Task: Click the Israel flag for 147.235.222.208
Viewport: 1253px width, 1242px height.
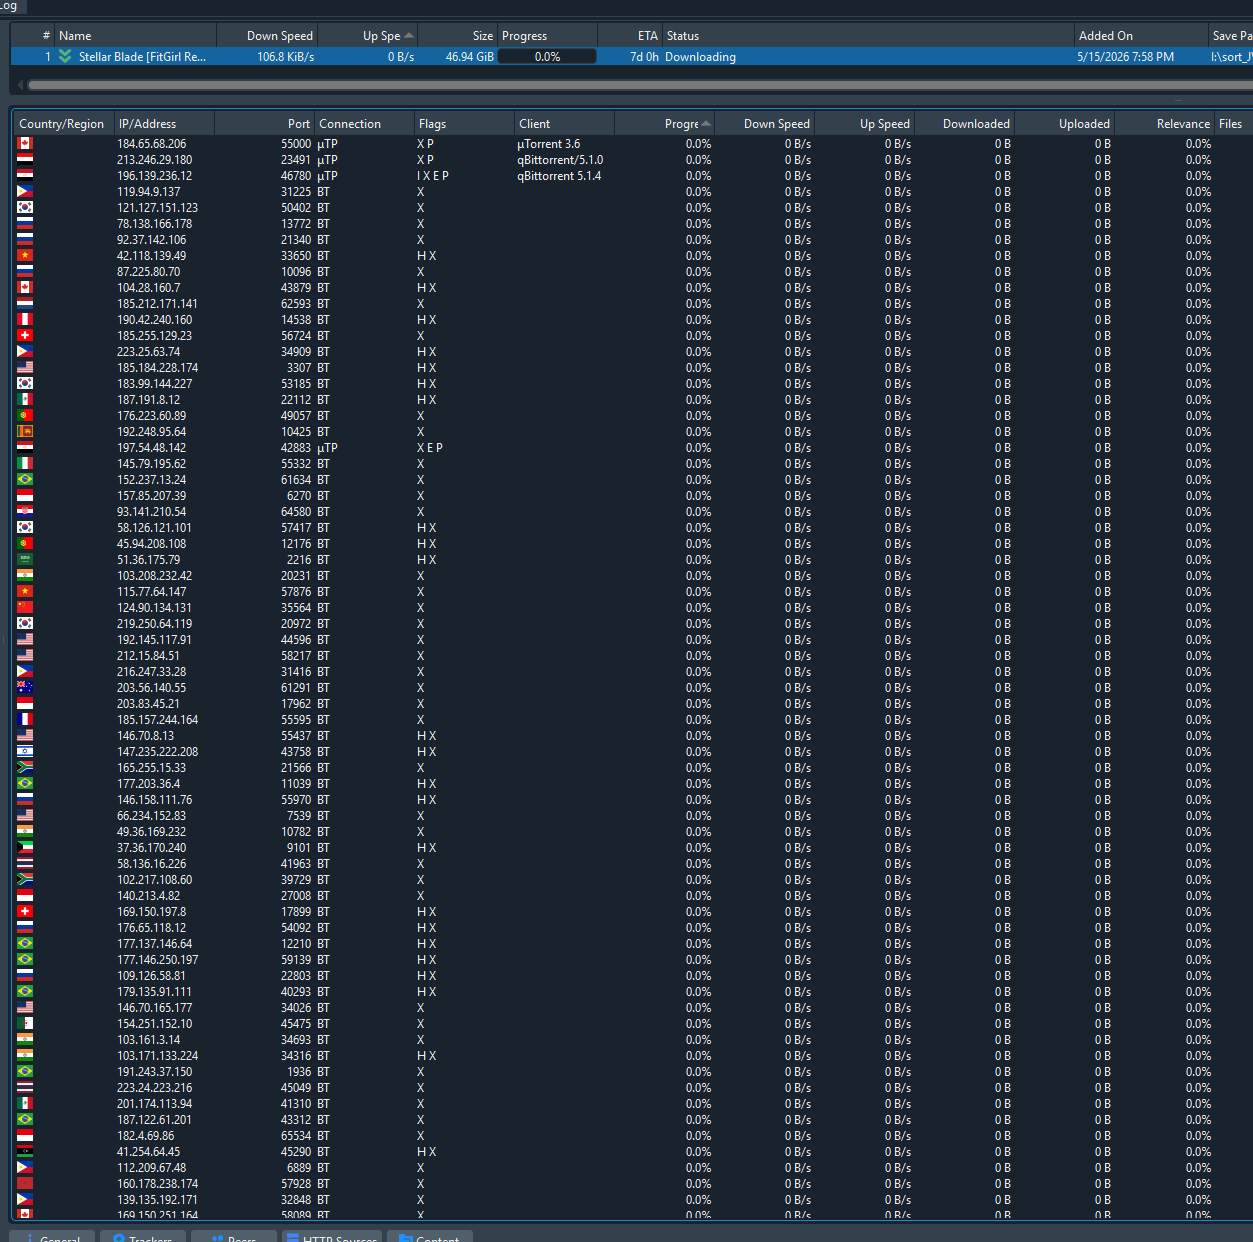Action: point(25,752)
